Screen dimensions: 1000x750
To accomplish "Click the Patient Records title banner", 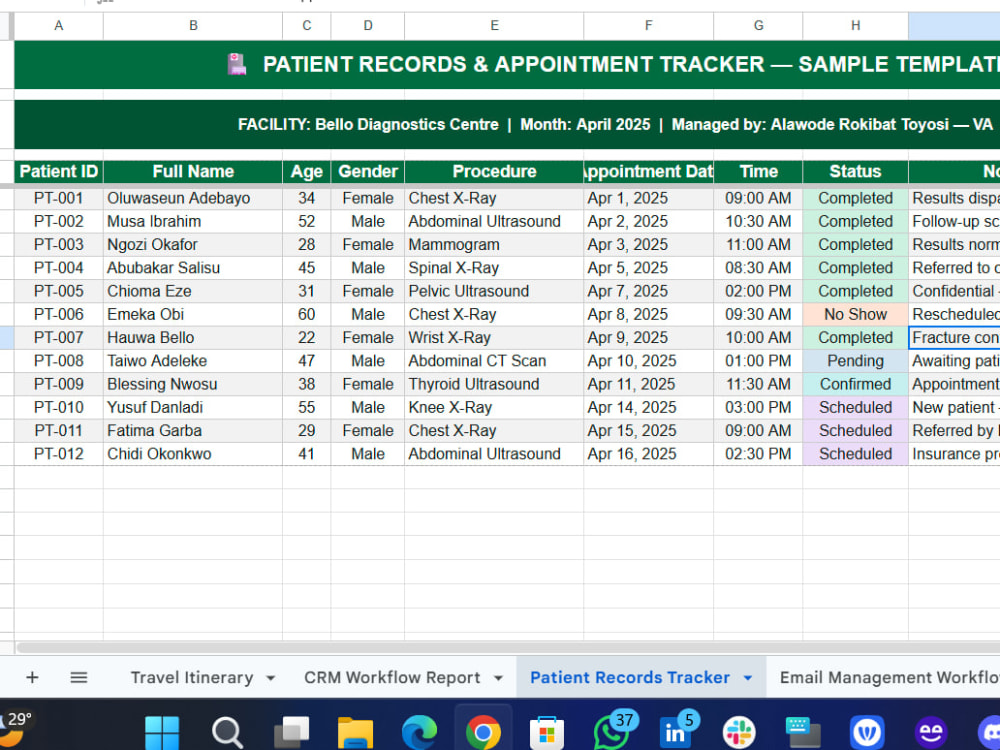I will (x=508, y=64).
